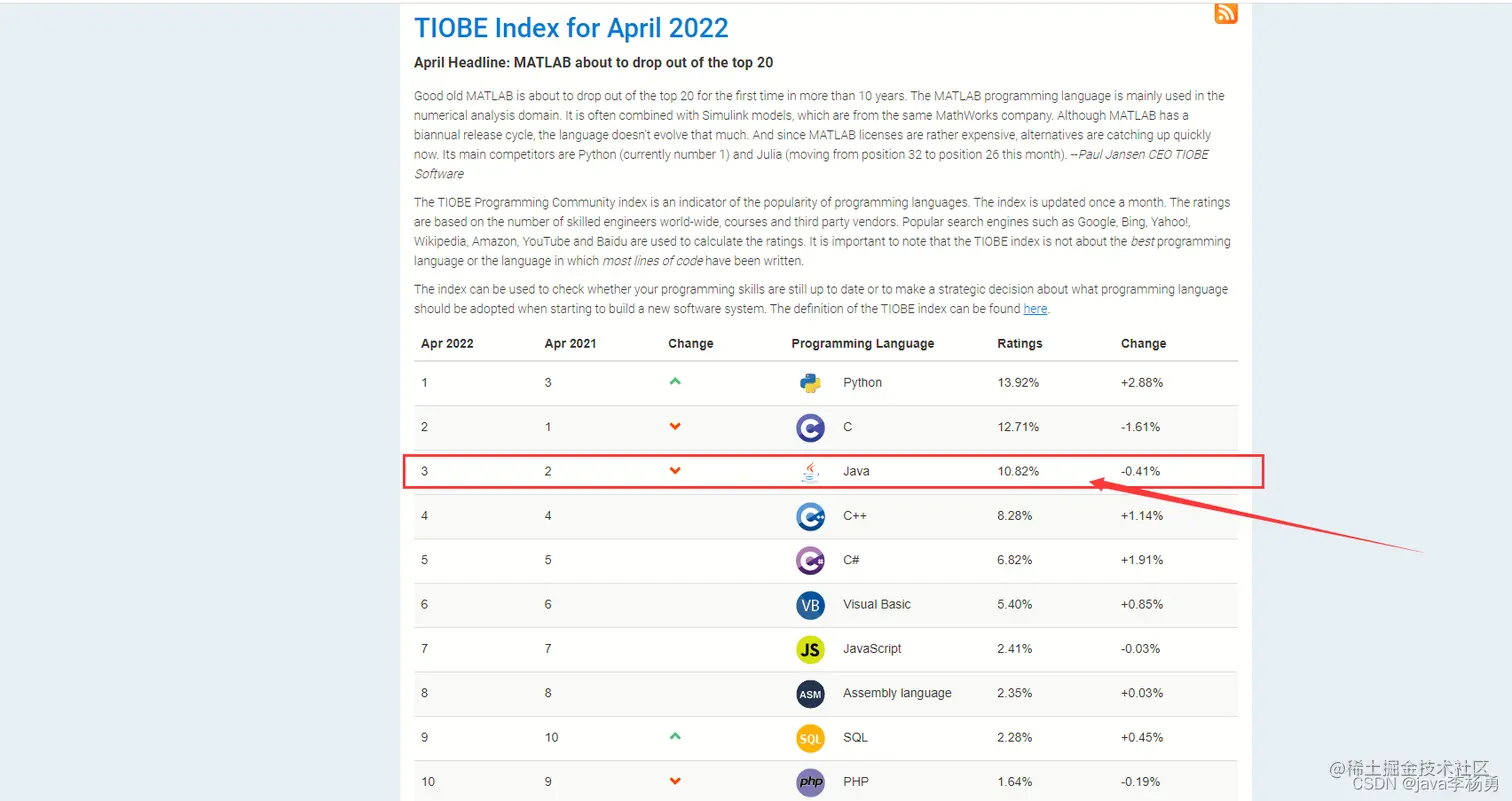Click the 'Assembly language' name
The height and width of the screenshot is (801, 1512).
(x=897, y=693)
